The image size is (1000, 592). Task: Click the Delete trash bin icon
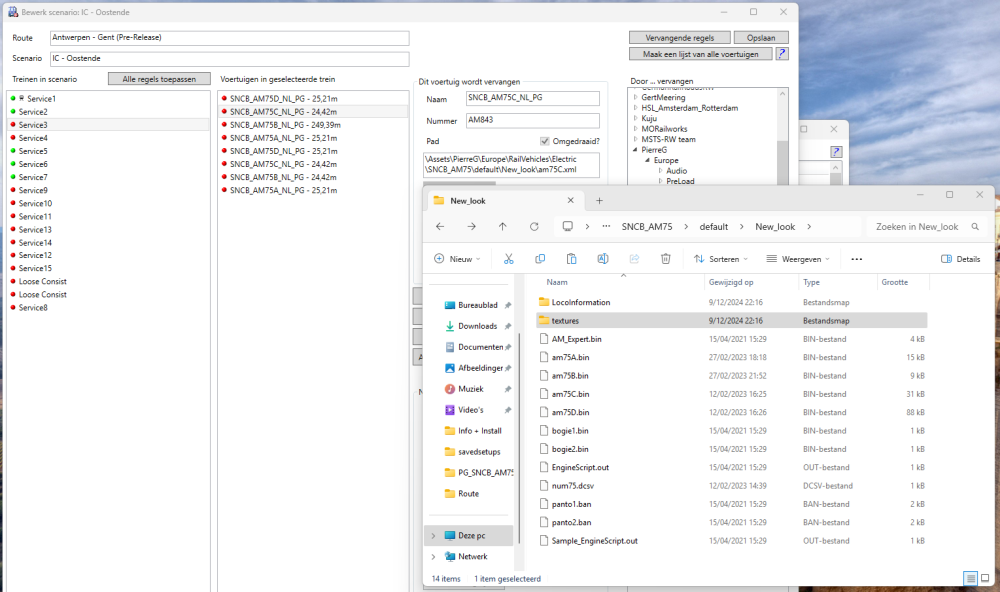(665, 259)
